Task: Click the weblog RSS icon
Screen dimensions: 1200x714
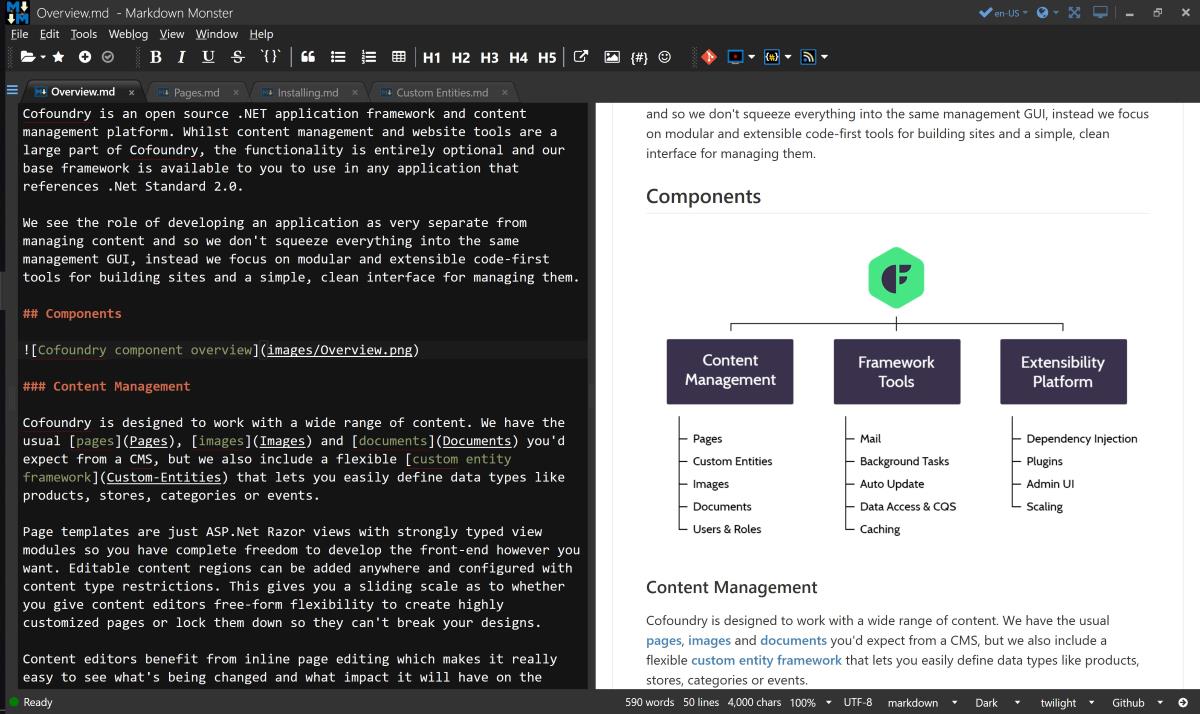Action: pos(809,57)
